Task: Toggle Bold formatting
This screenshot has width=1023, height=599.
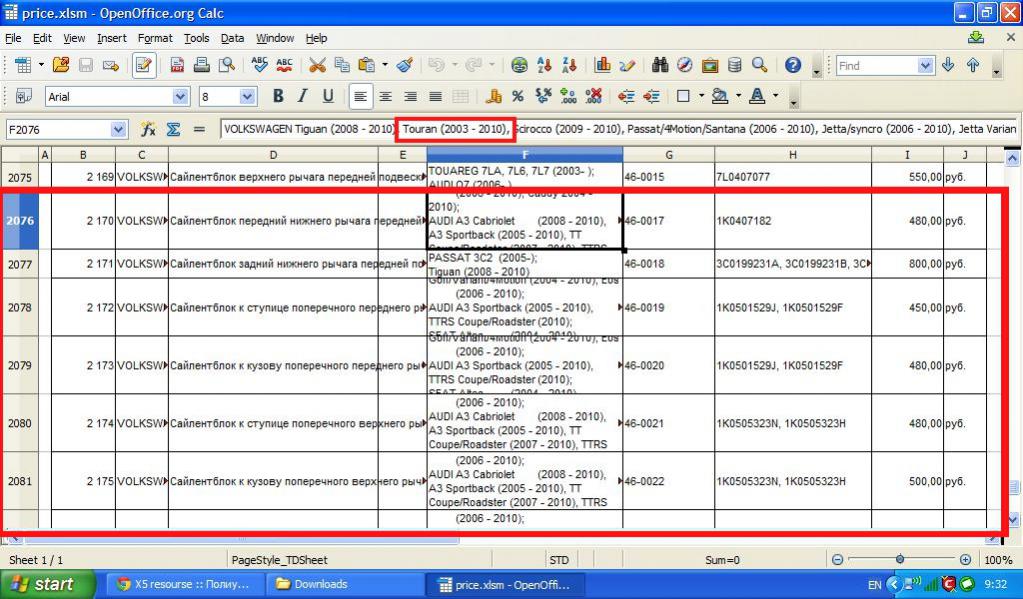Action: [278, 97]
